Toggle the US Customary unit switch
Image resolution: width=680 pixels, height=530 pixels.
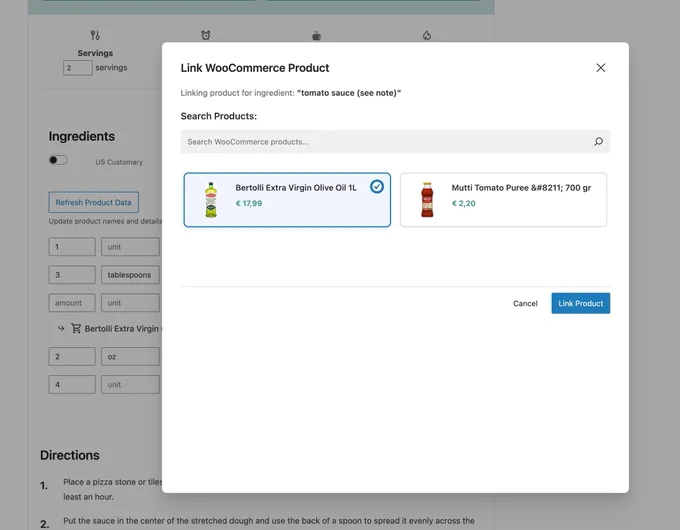(58, 160)
